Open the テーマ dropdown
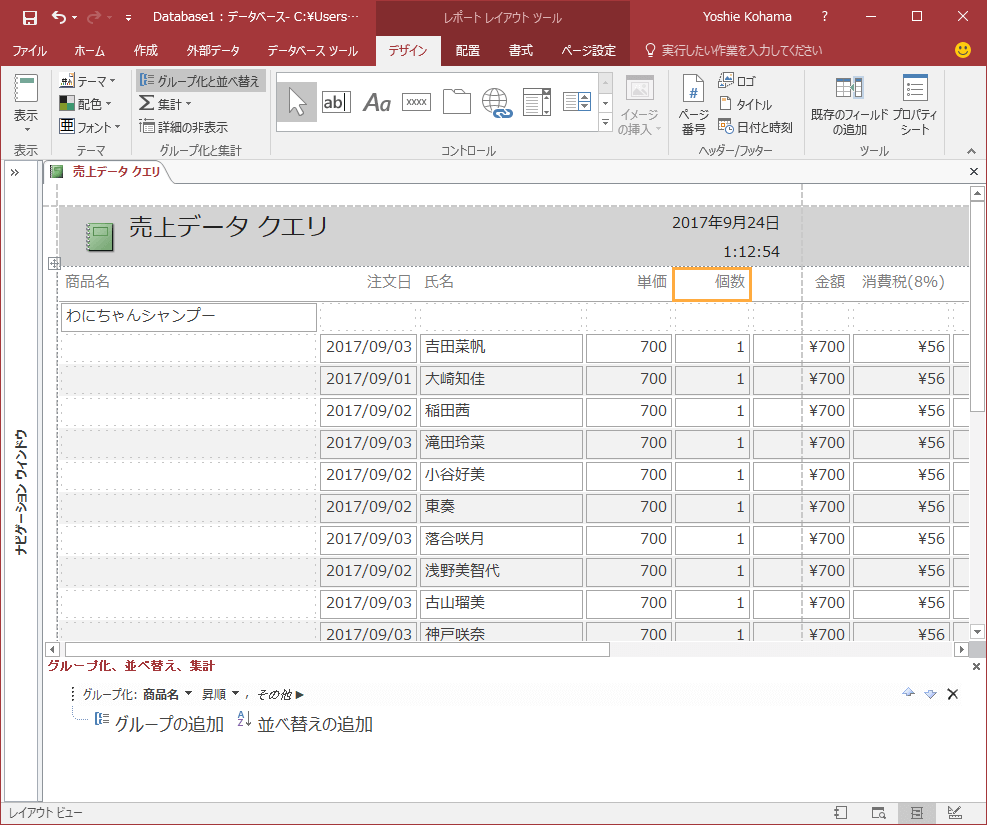The width and height of the screenshot is (987, 825). [87, 81]
